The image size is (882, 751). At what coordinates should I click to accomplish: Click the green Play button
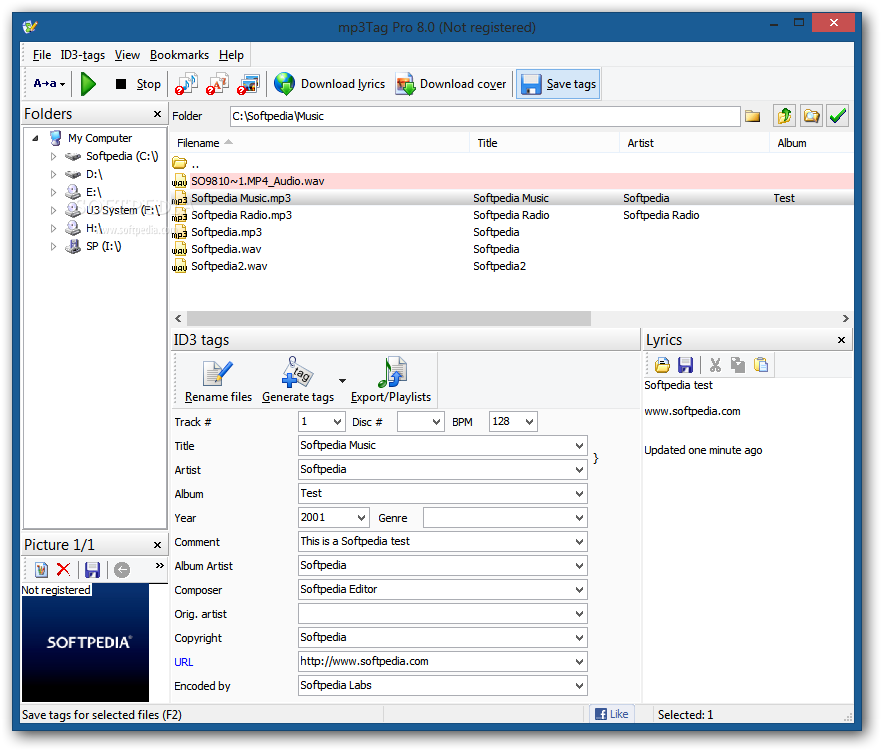pyautogui.click(x=88, y=84)
